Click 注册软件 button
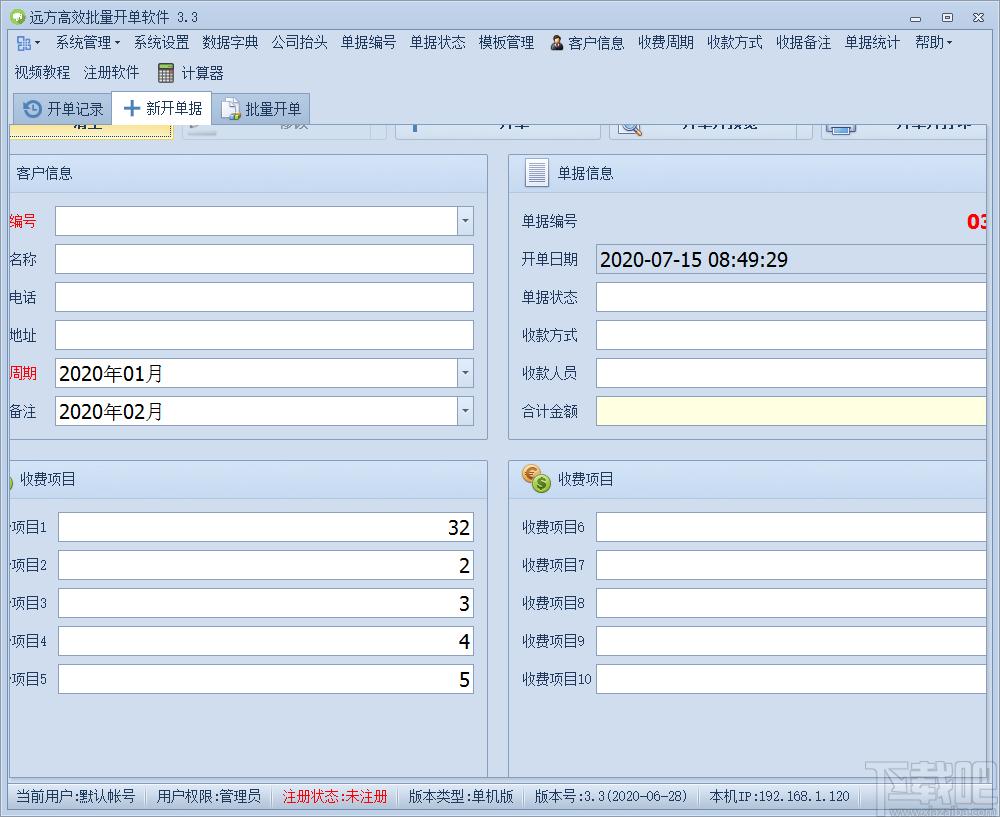 (111, 73)
